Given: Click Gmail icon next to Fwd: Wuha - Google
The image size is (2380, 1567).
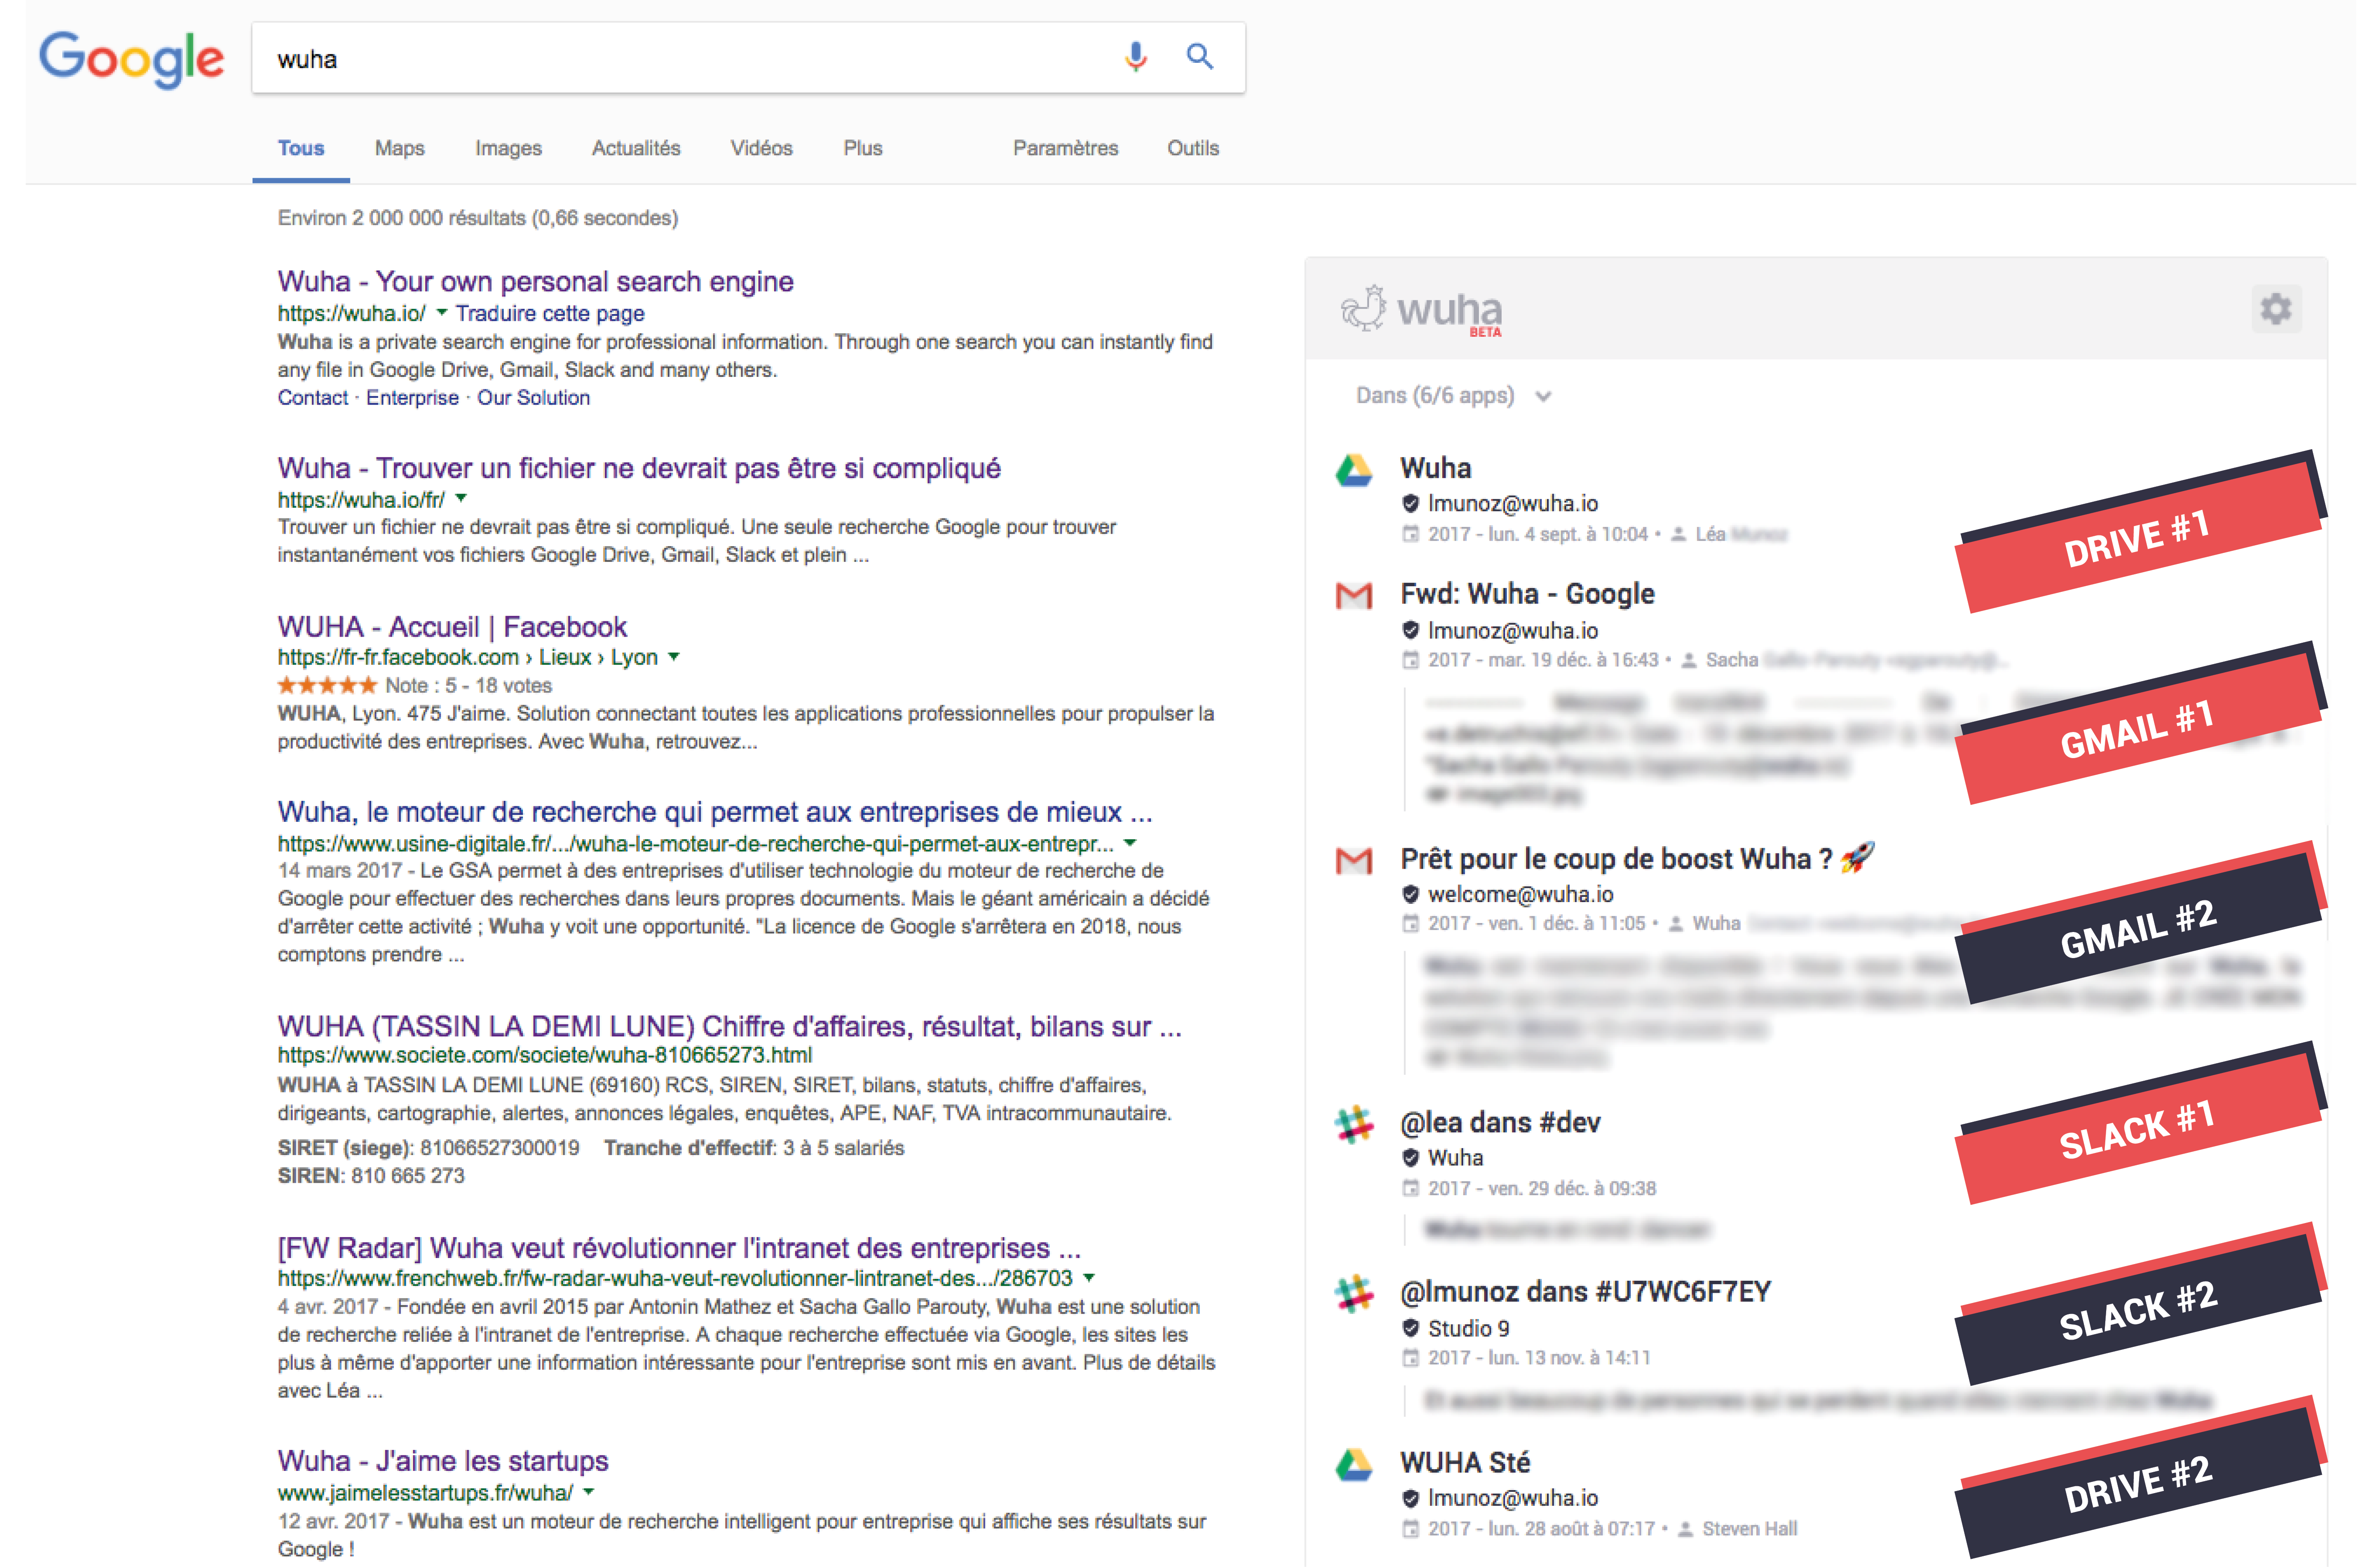Looking at the screenshot, I should (x=1353, y=596).
